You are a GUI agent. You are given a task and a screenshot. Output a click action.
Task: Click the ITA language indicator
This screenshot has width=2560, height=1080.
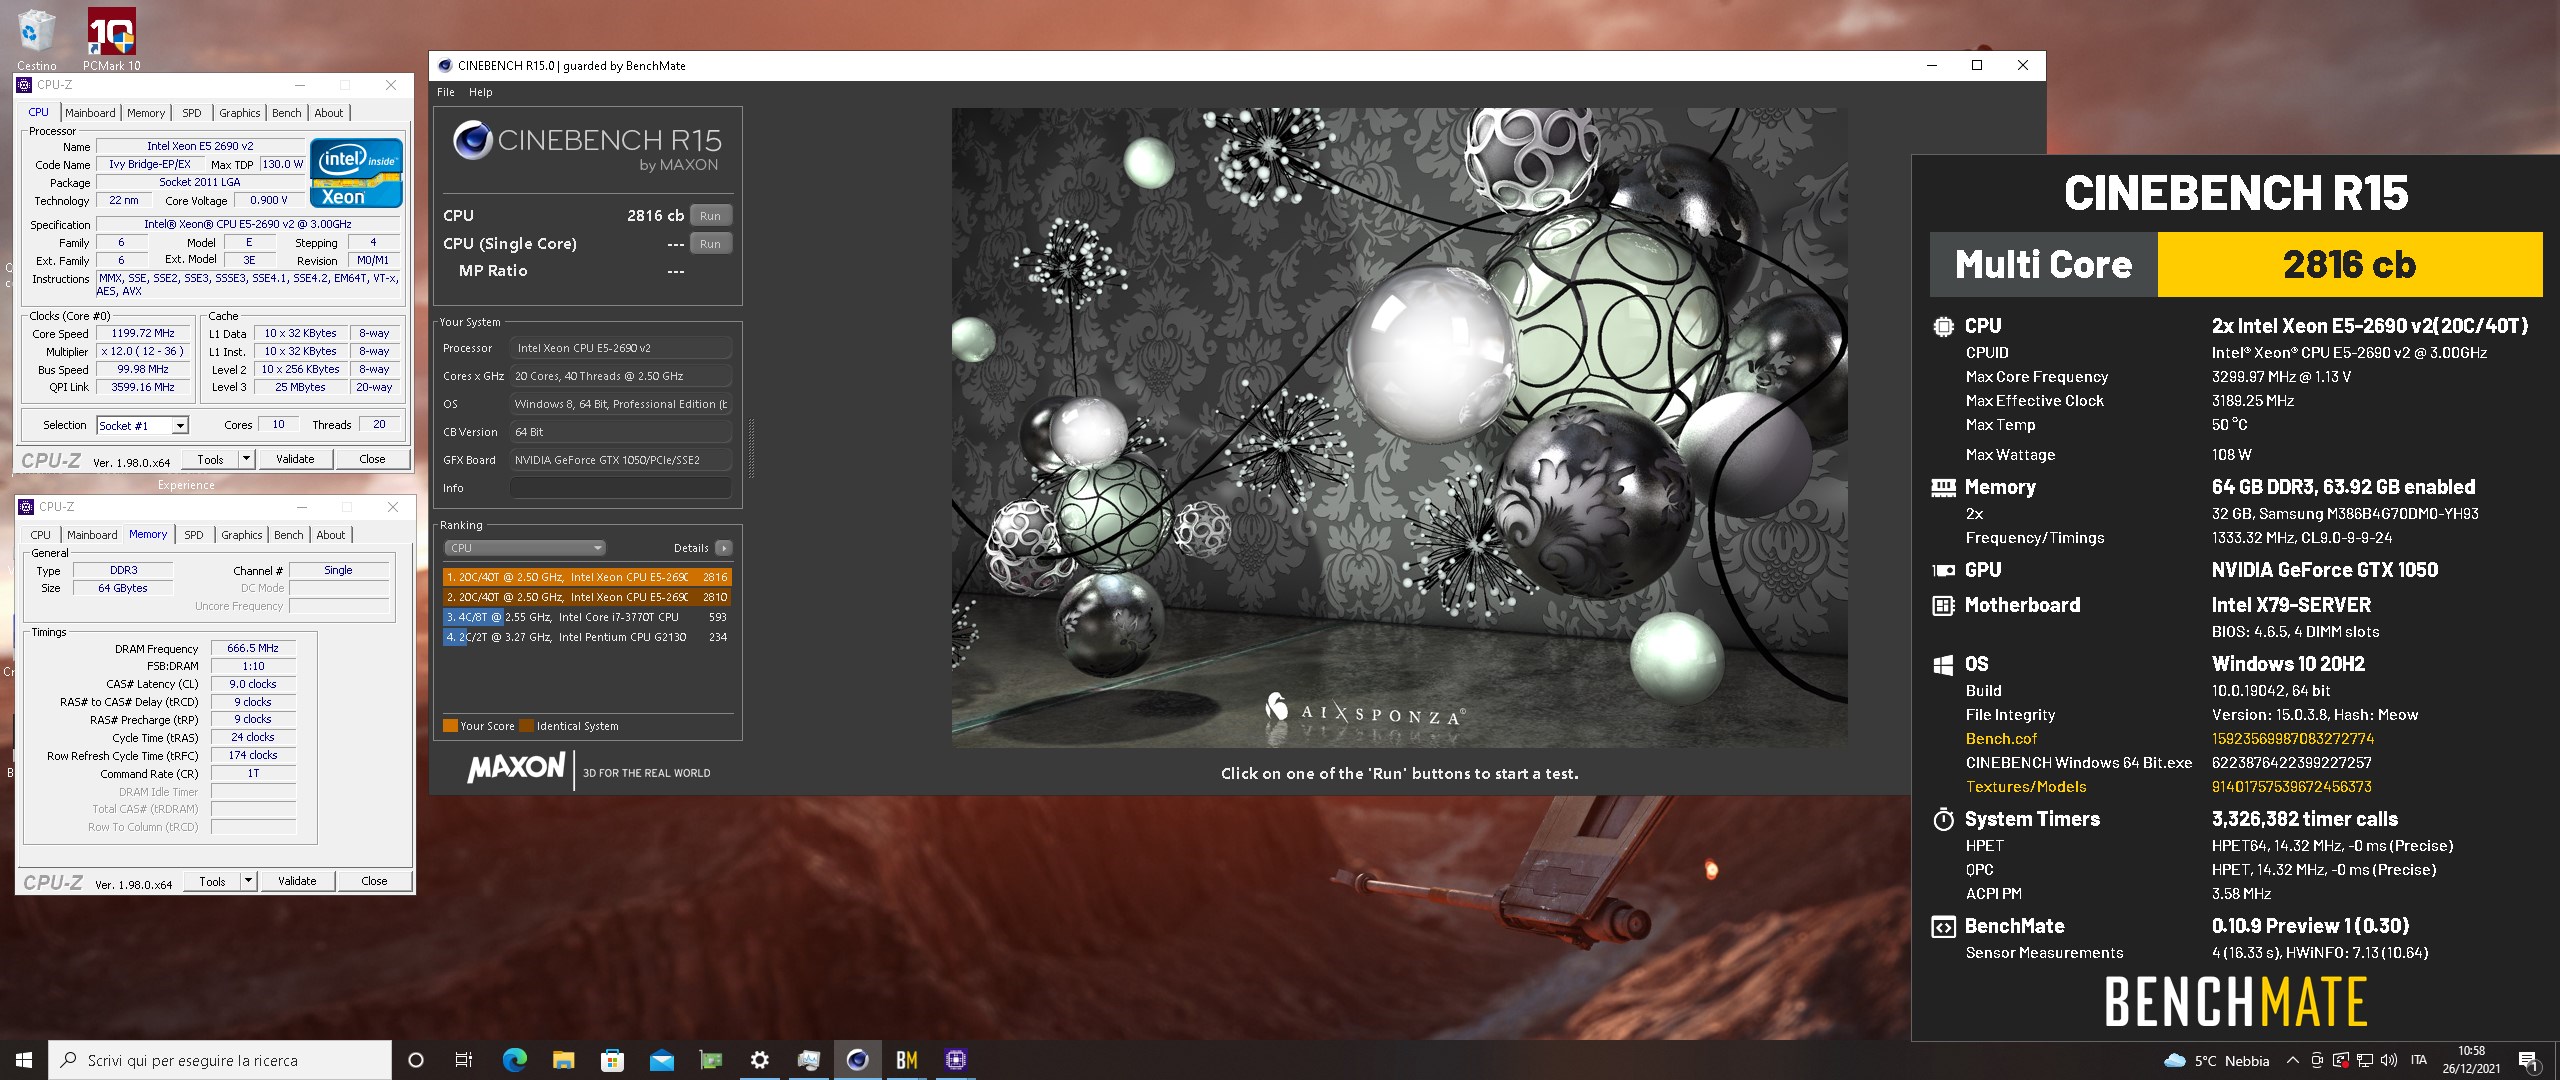click(2418, 1060)
